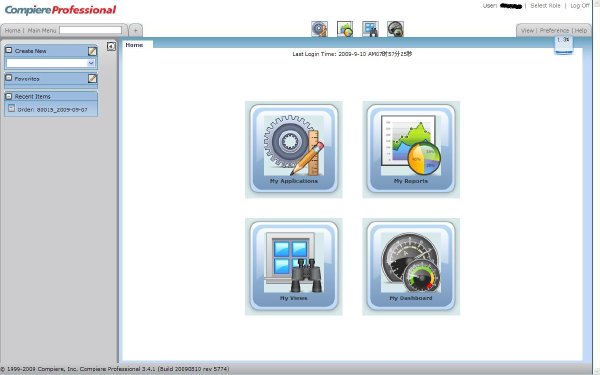Click the Compiere Professional logo
This screenshot has width=600, height=375.
[60, 10]
